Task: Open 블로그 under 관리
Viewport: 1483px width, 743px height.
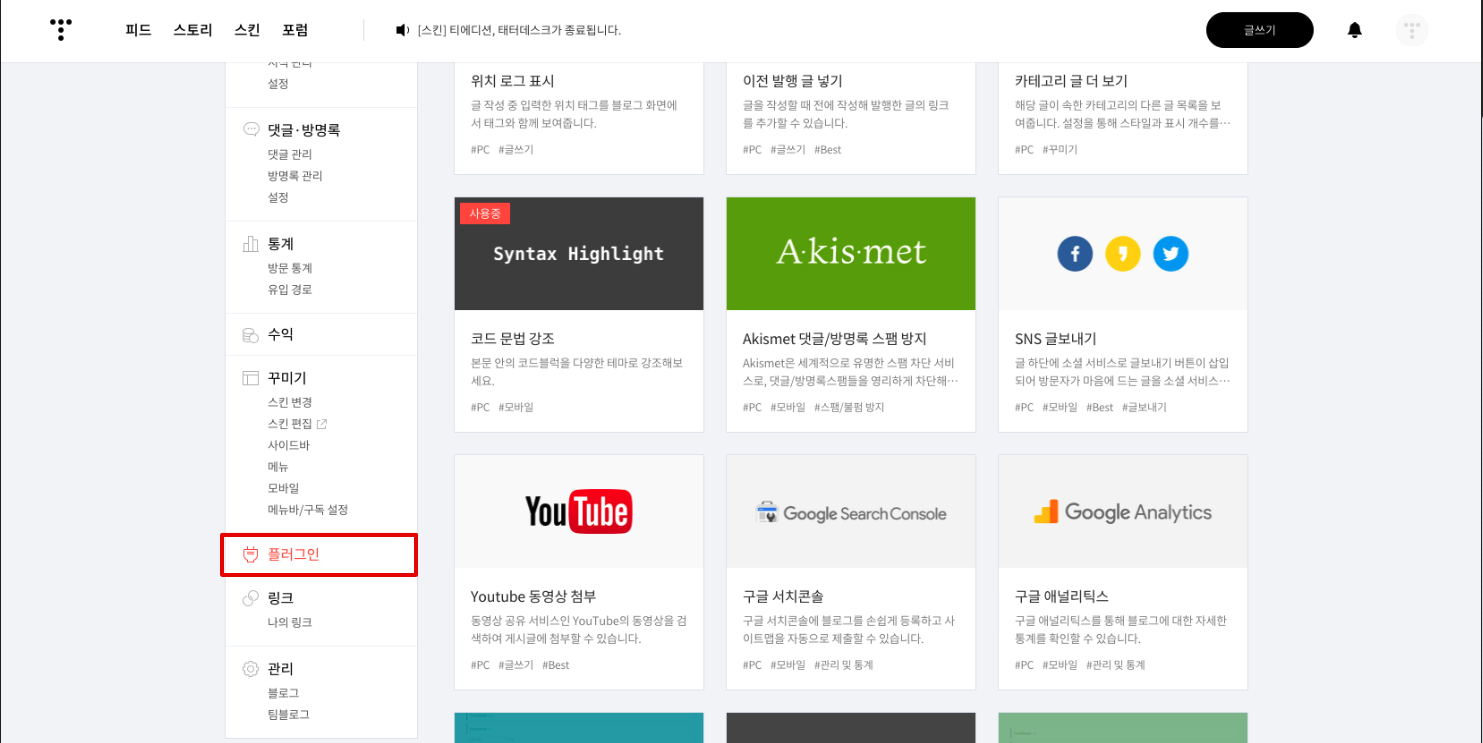Action: (284, 692)
